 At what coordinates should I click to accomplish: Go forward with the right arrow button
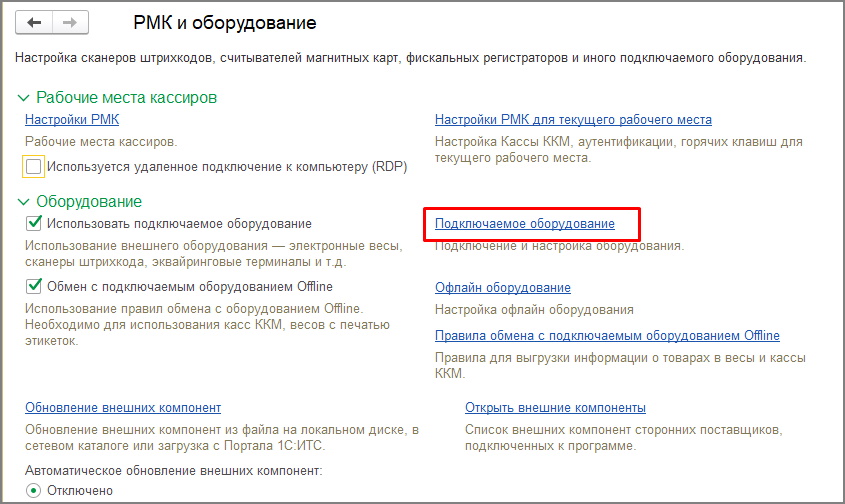point(70,23)
